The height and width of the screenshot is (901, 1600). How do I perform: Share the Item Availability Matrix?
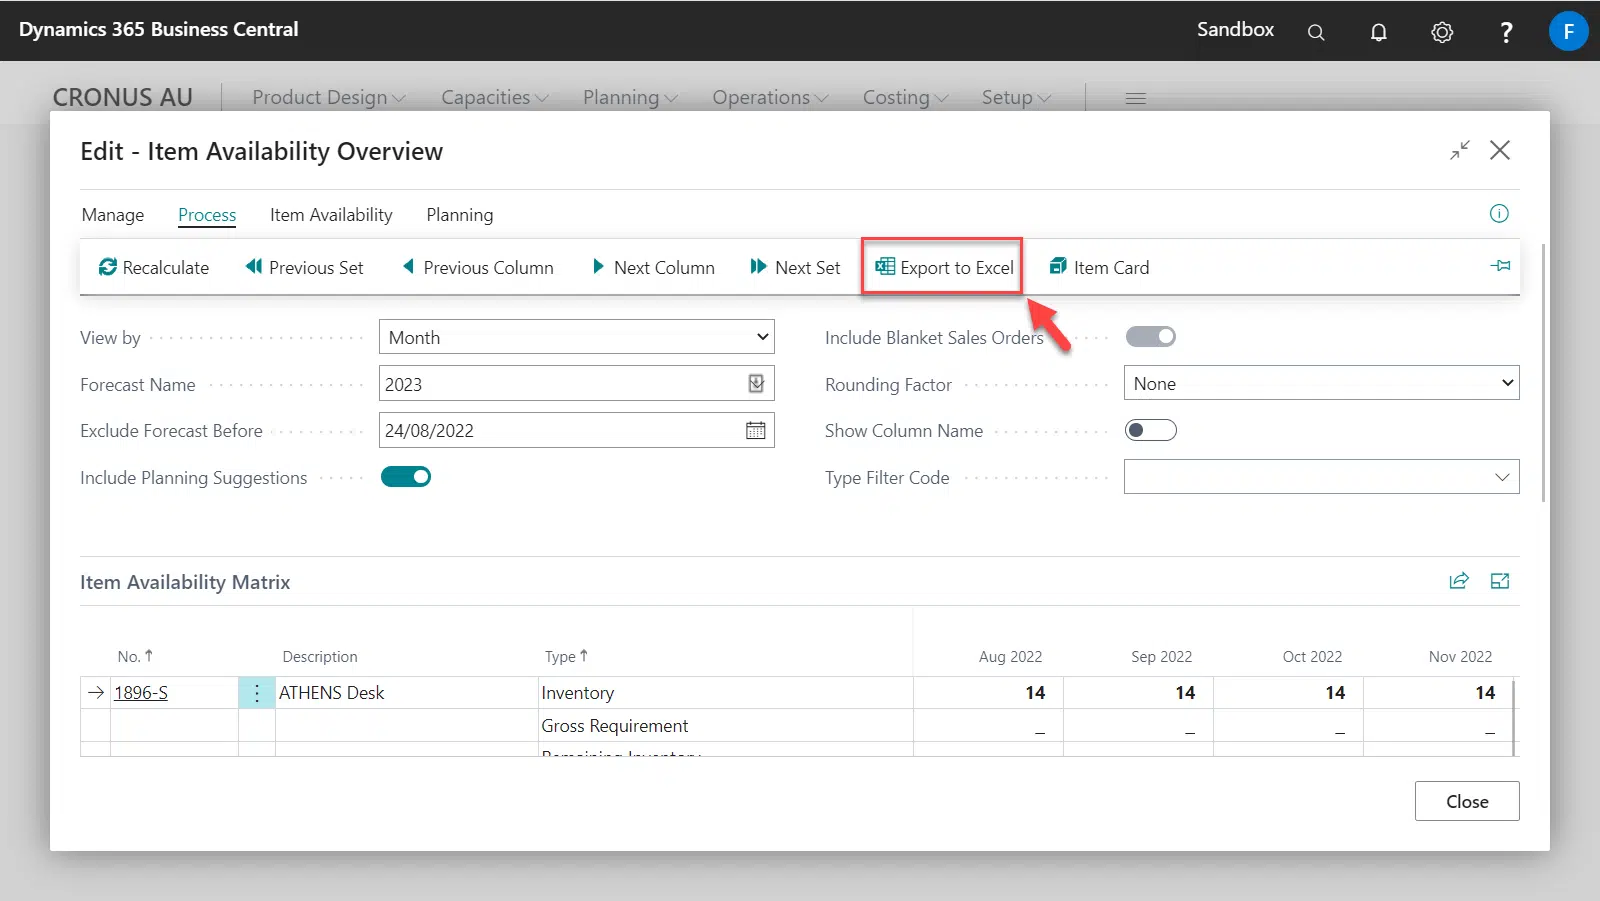pos(1459,581)
